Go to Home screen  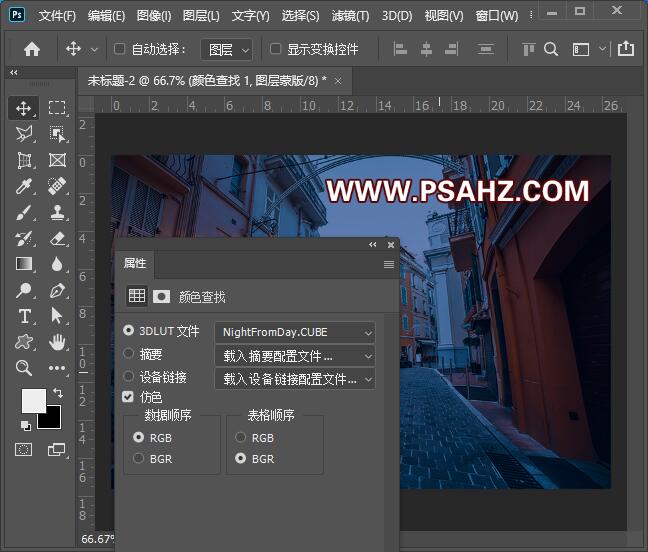coord(32,50)
